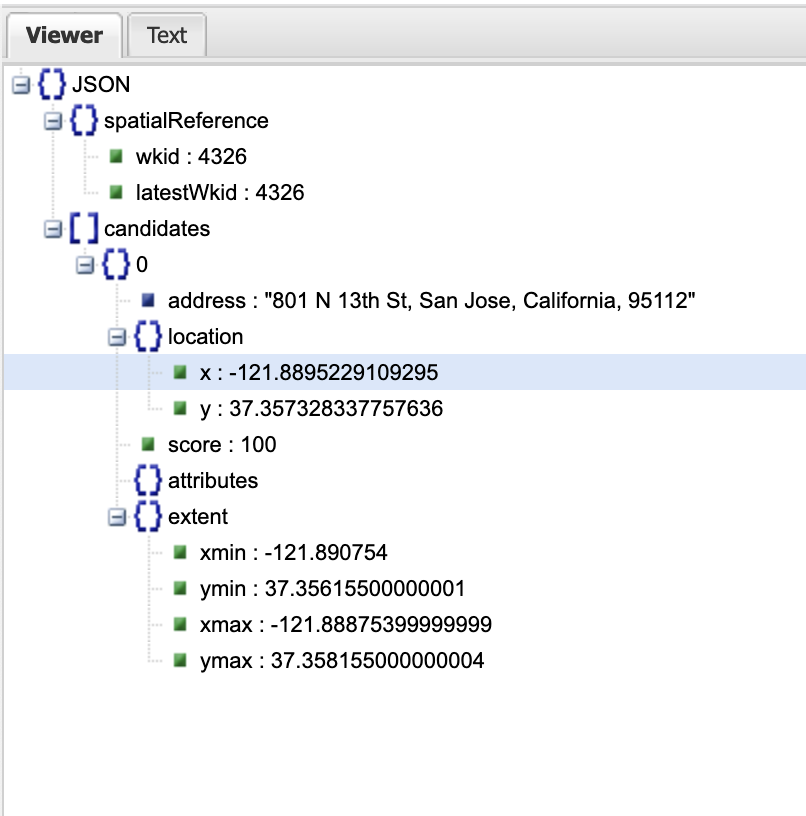Click the green square icon next to wkid
Image resolution: width=806 pixels, height=816 pixels.
click(x=116, y=156)
